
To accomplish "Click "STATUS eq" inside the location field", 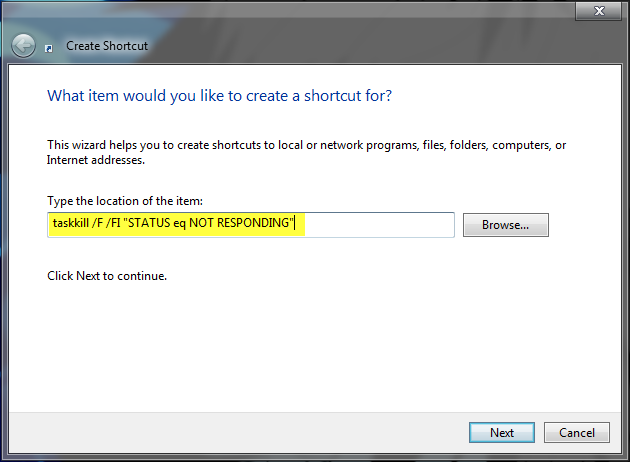I will point(171,224).
